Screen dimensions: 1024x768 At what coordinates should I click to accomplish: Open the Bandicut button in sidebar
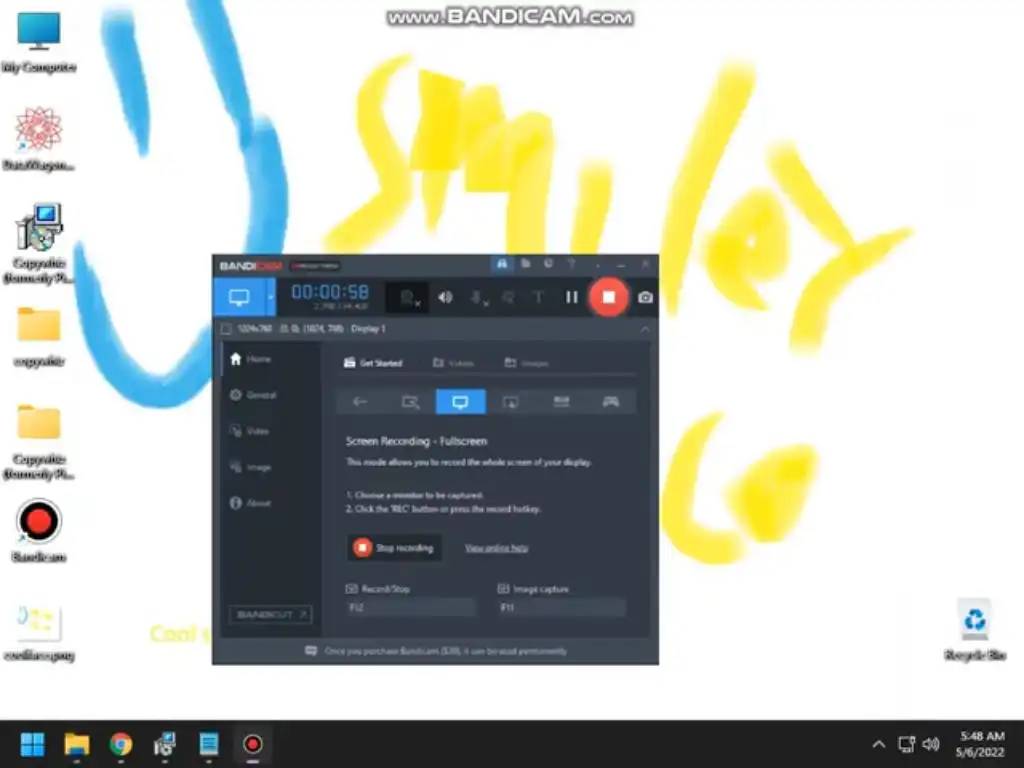pyautogui.click(x=270, y=615)
